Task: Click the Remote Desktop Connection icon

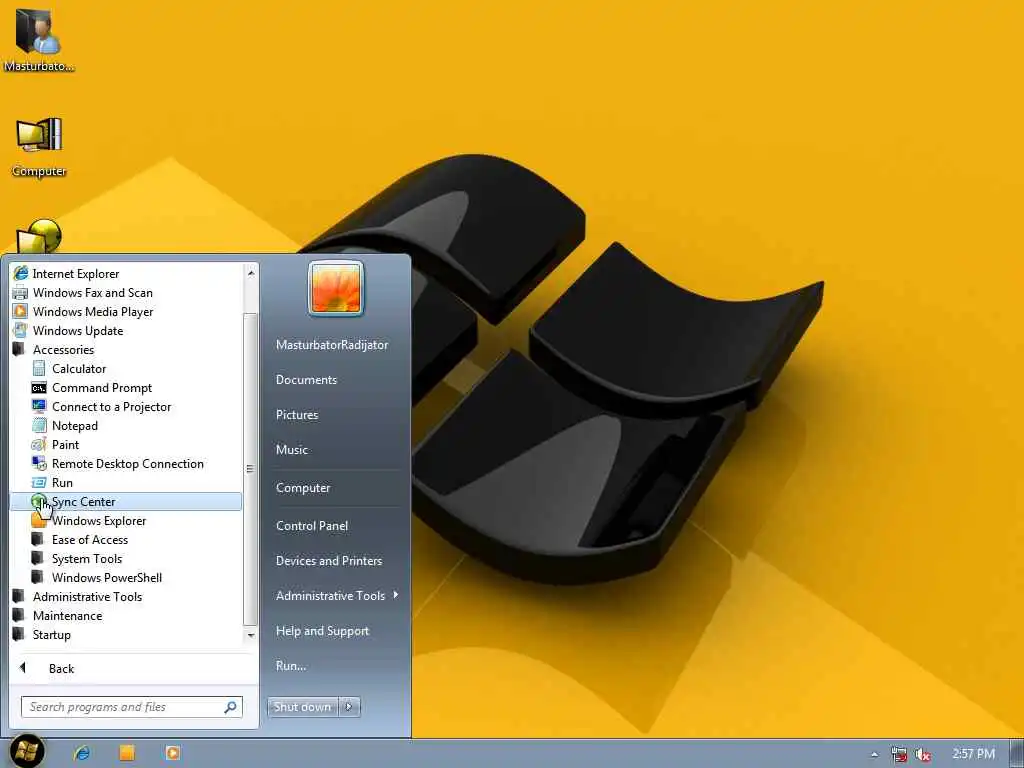Action: point(39,464)
